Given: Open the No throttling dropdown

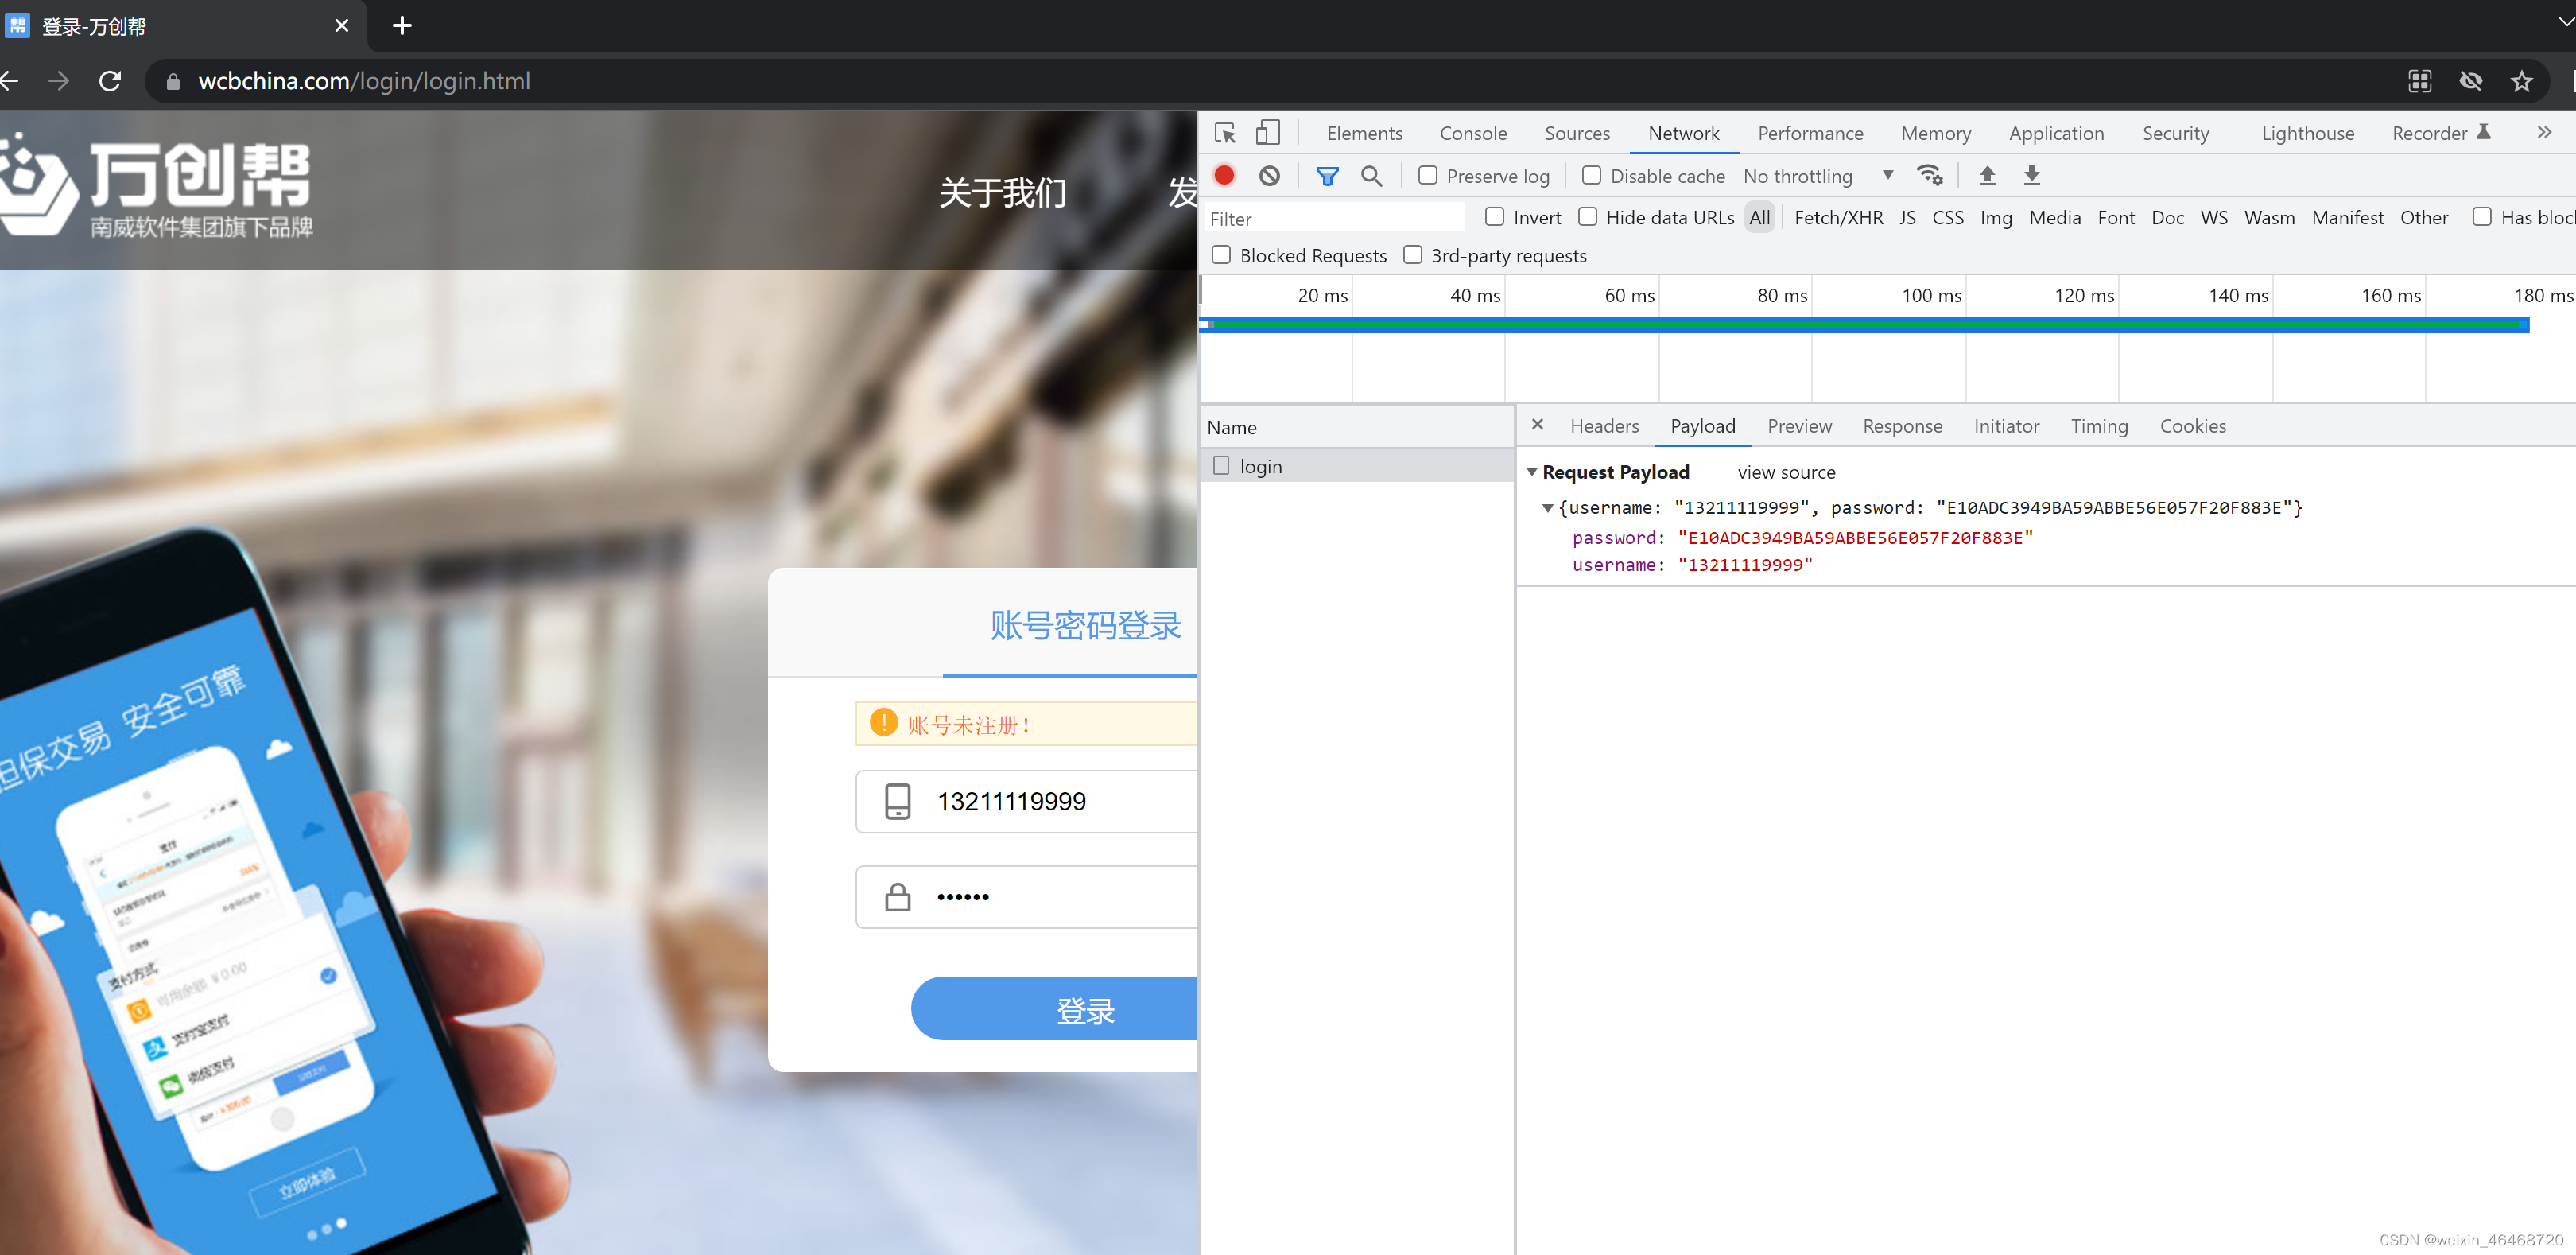Looking at the screenshot, I should (1817, 176).
